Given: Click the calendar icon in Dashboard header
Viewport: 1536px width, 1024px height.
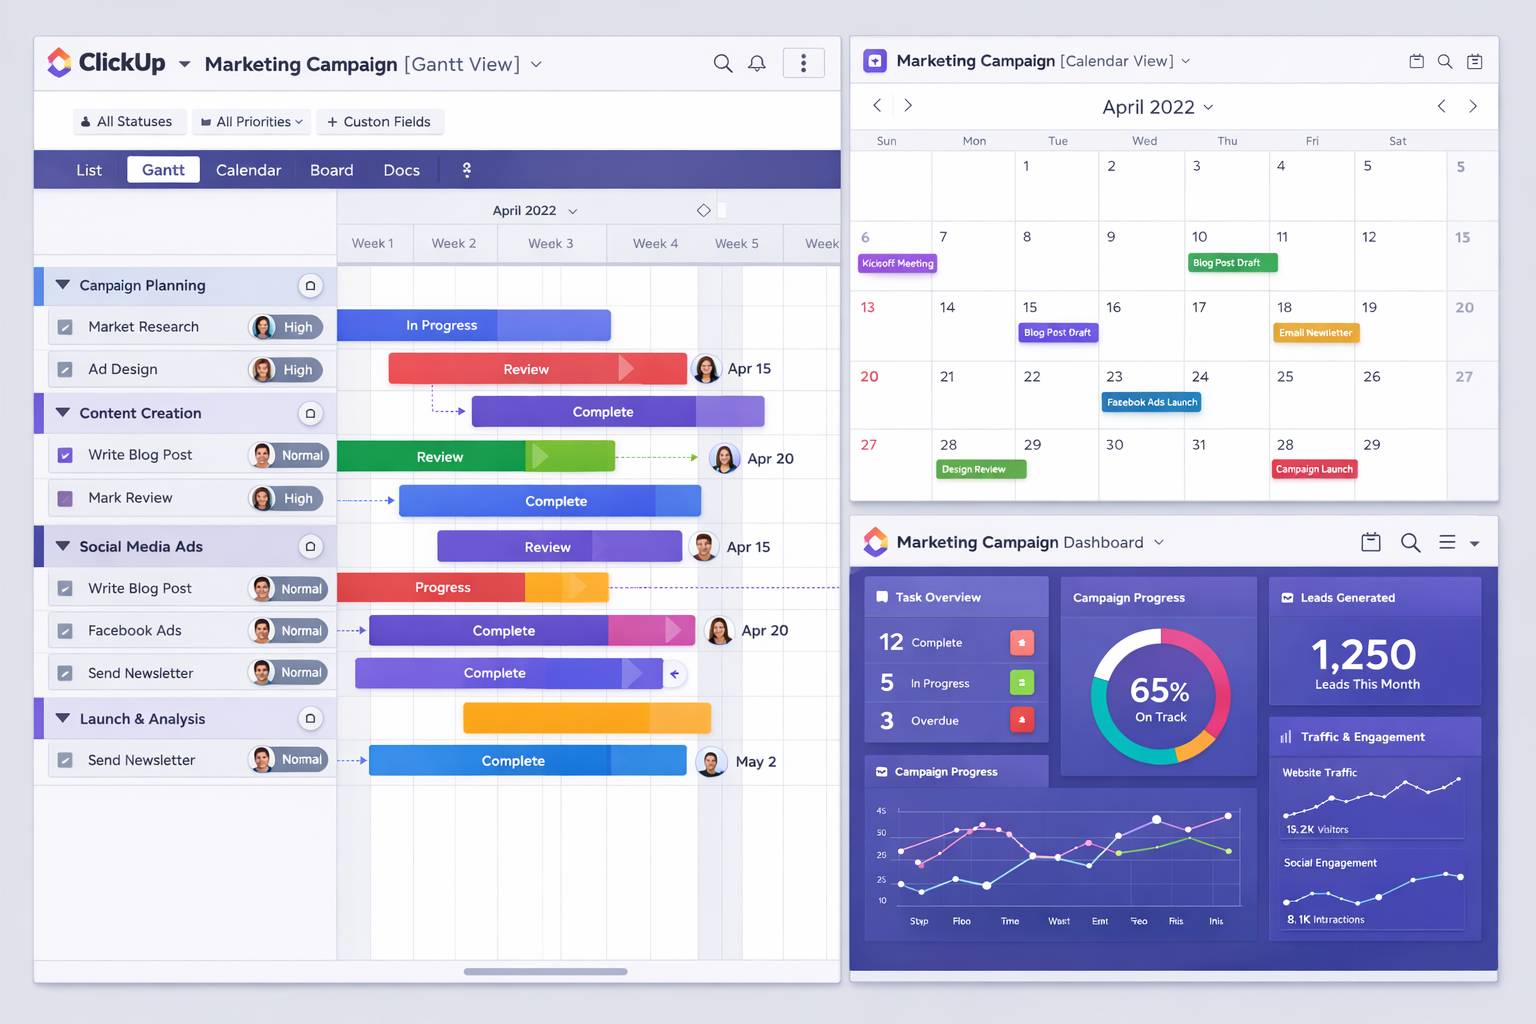Looking at the screenshot, I should pyautogui.click(x=1371, y=542).
